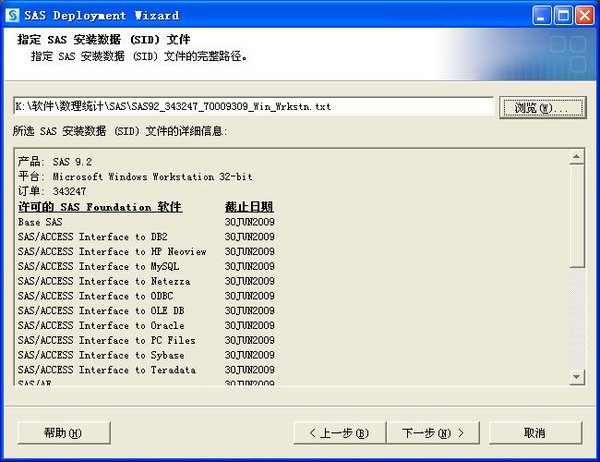The height and width of the screenshot is (462, 600).
Task: Focus the SID file path input field
Action: pos(253,106)
